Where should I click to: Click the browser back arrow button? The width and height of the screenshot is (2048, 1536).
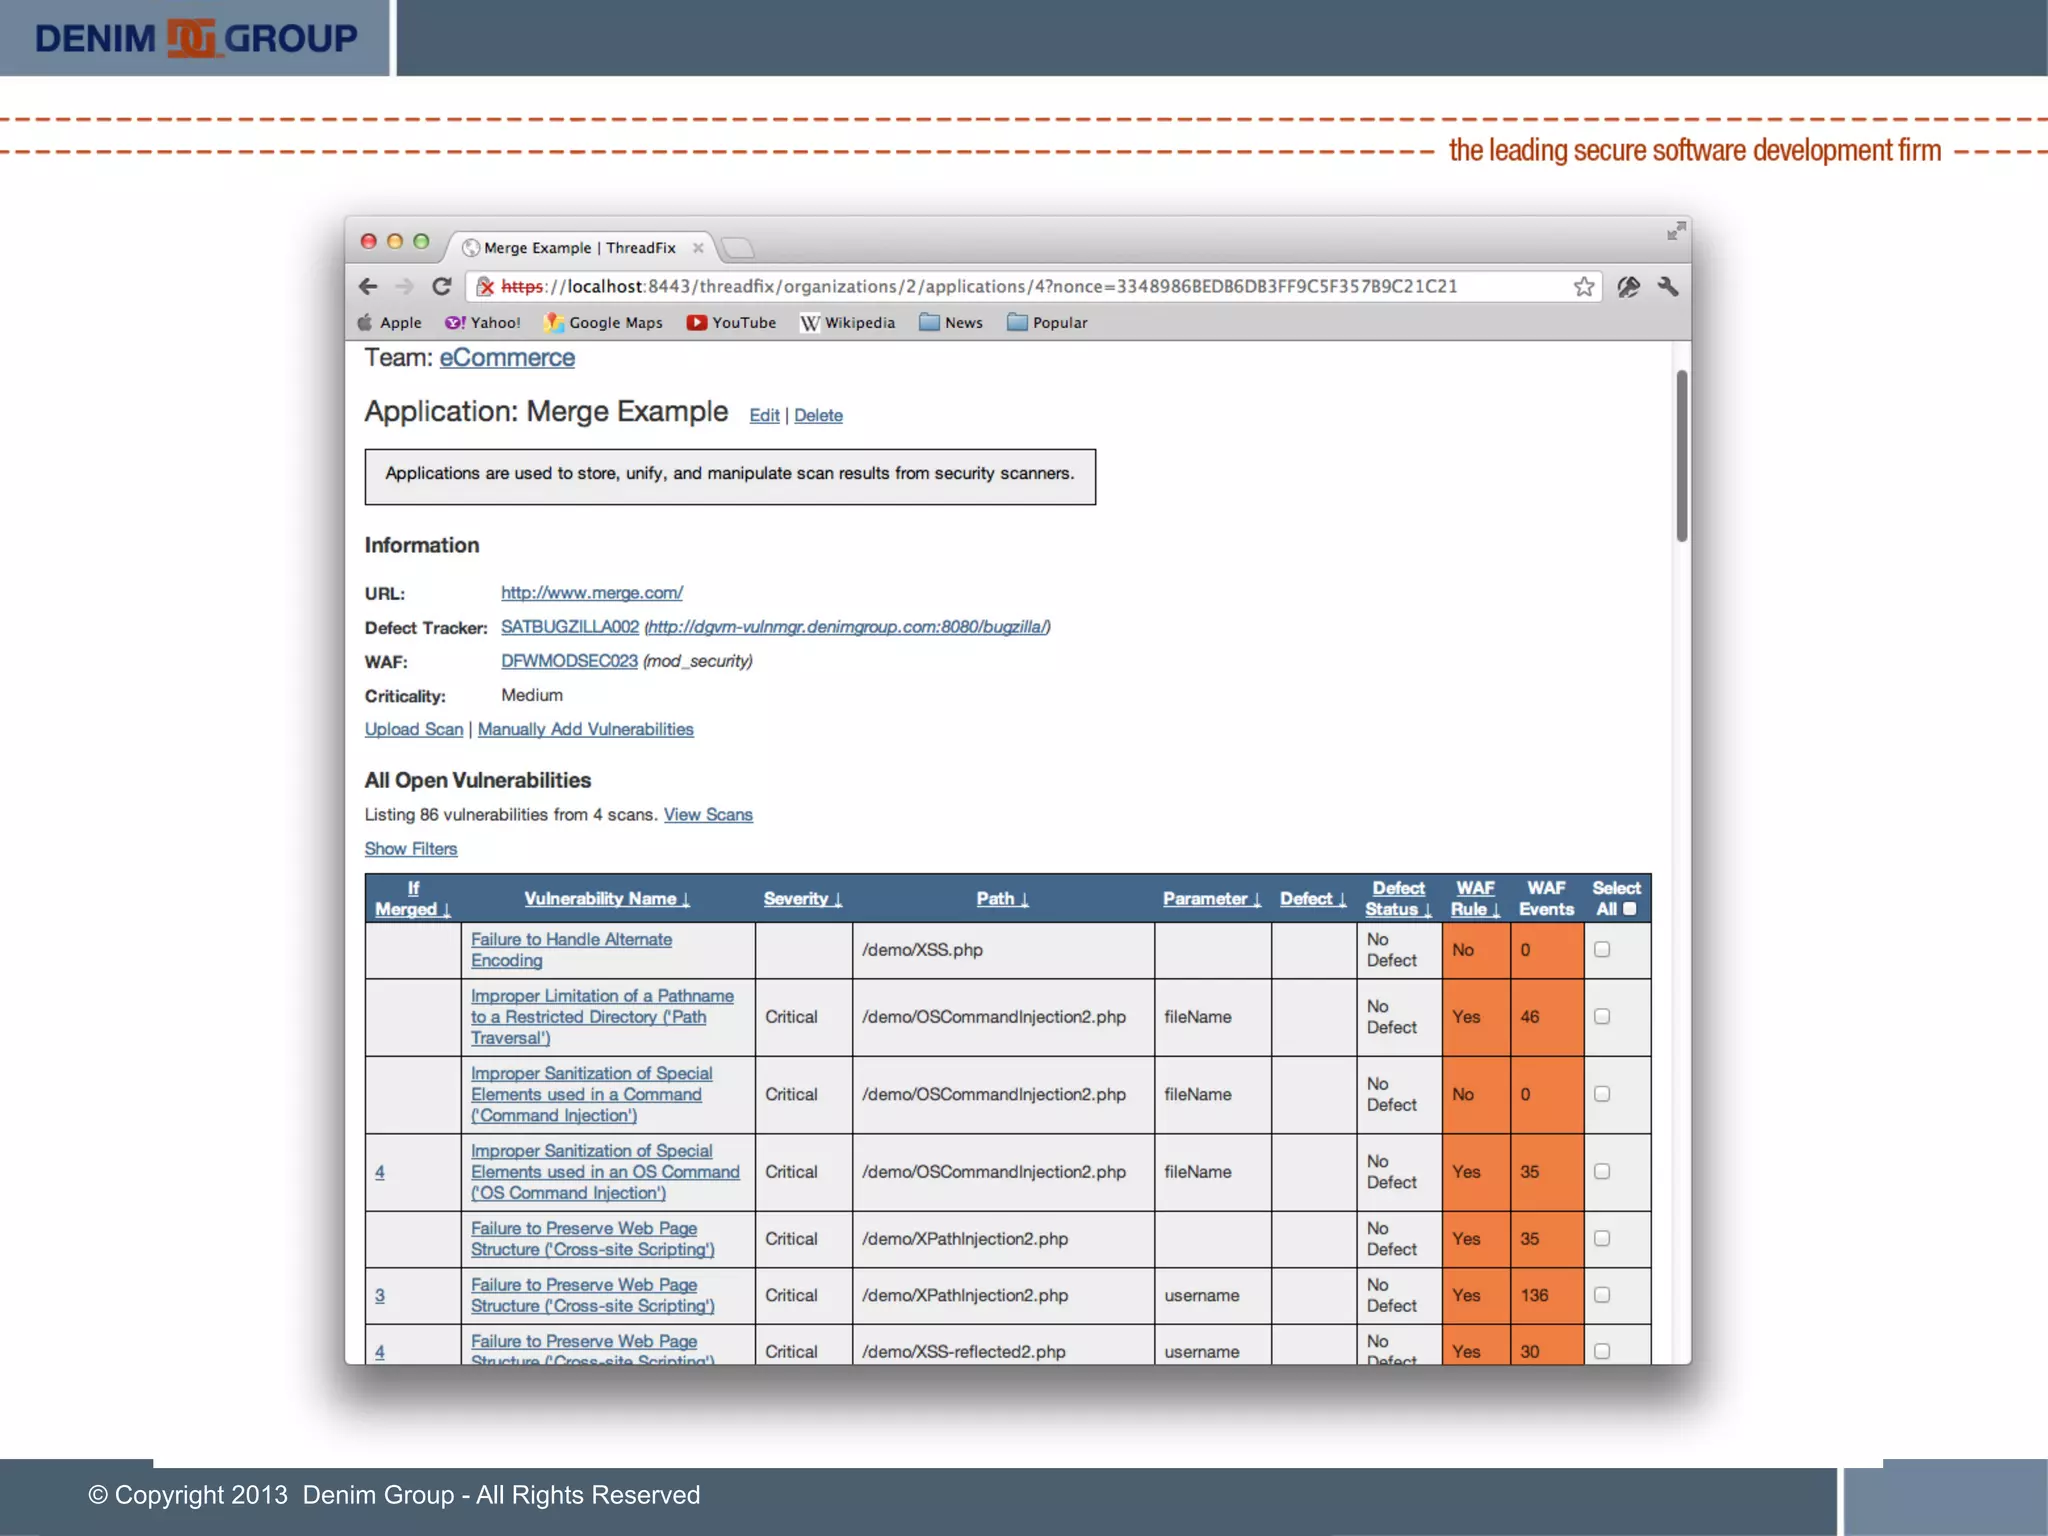(x=368, y=287)
